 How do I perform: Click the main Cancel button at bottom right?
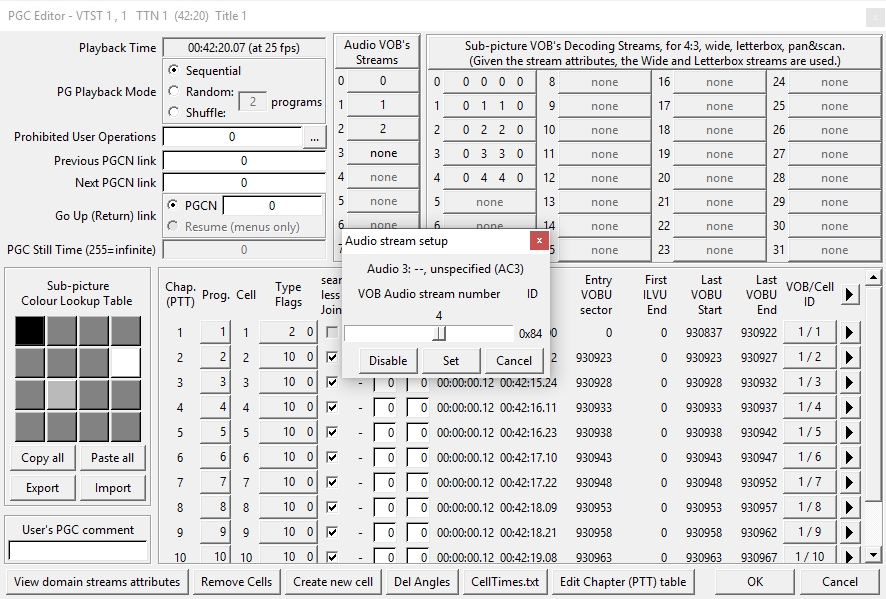[840, 581]
